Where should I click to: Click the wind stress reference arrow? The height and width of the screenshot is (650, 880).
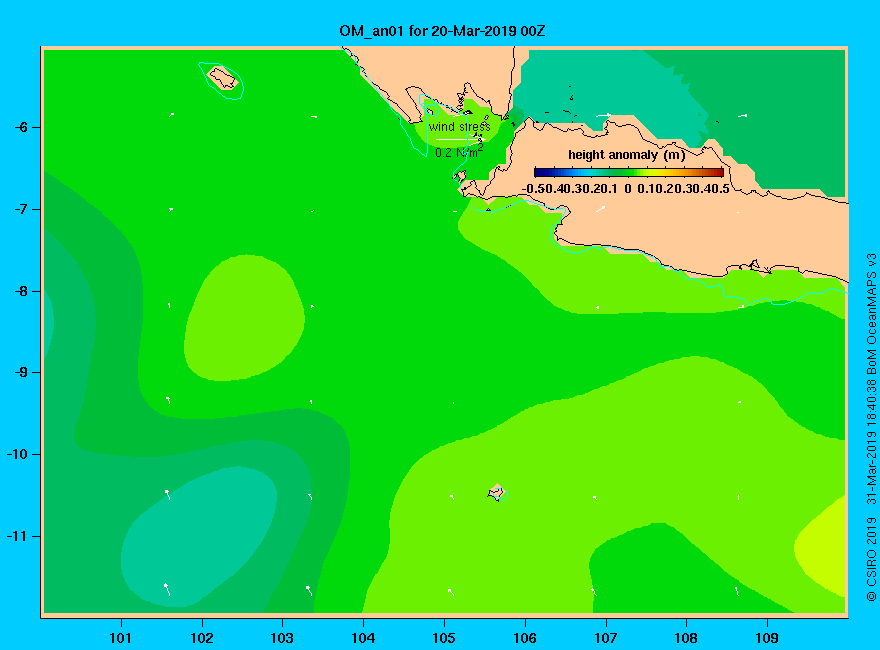459,139
